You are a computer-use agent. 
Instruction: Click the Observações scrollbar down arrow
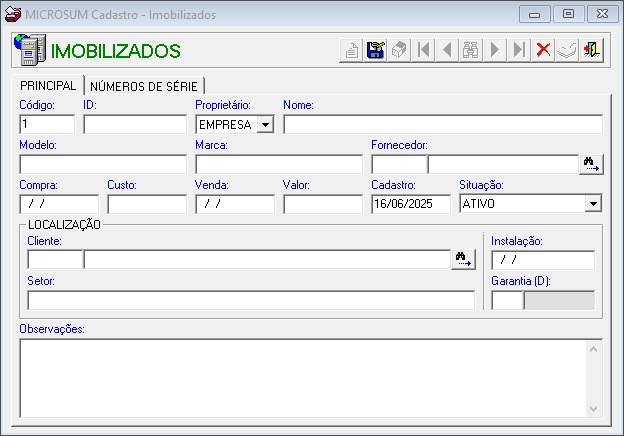click(593, 409)
